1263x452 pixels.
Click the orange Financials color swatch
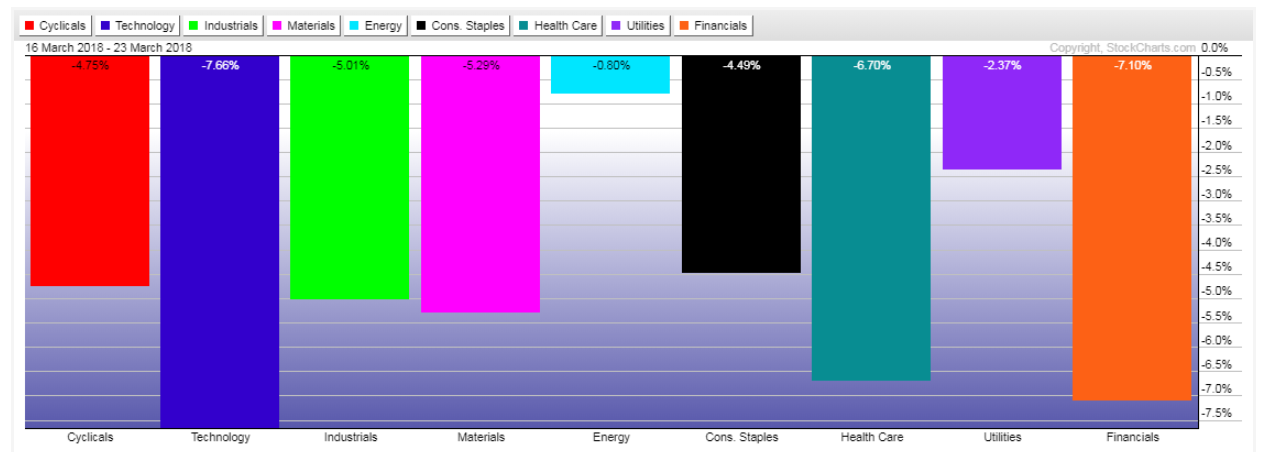[686, 26]
